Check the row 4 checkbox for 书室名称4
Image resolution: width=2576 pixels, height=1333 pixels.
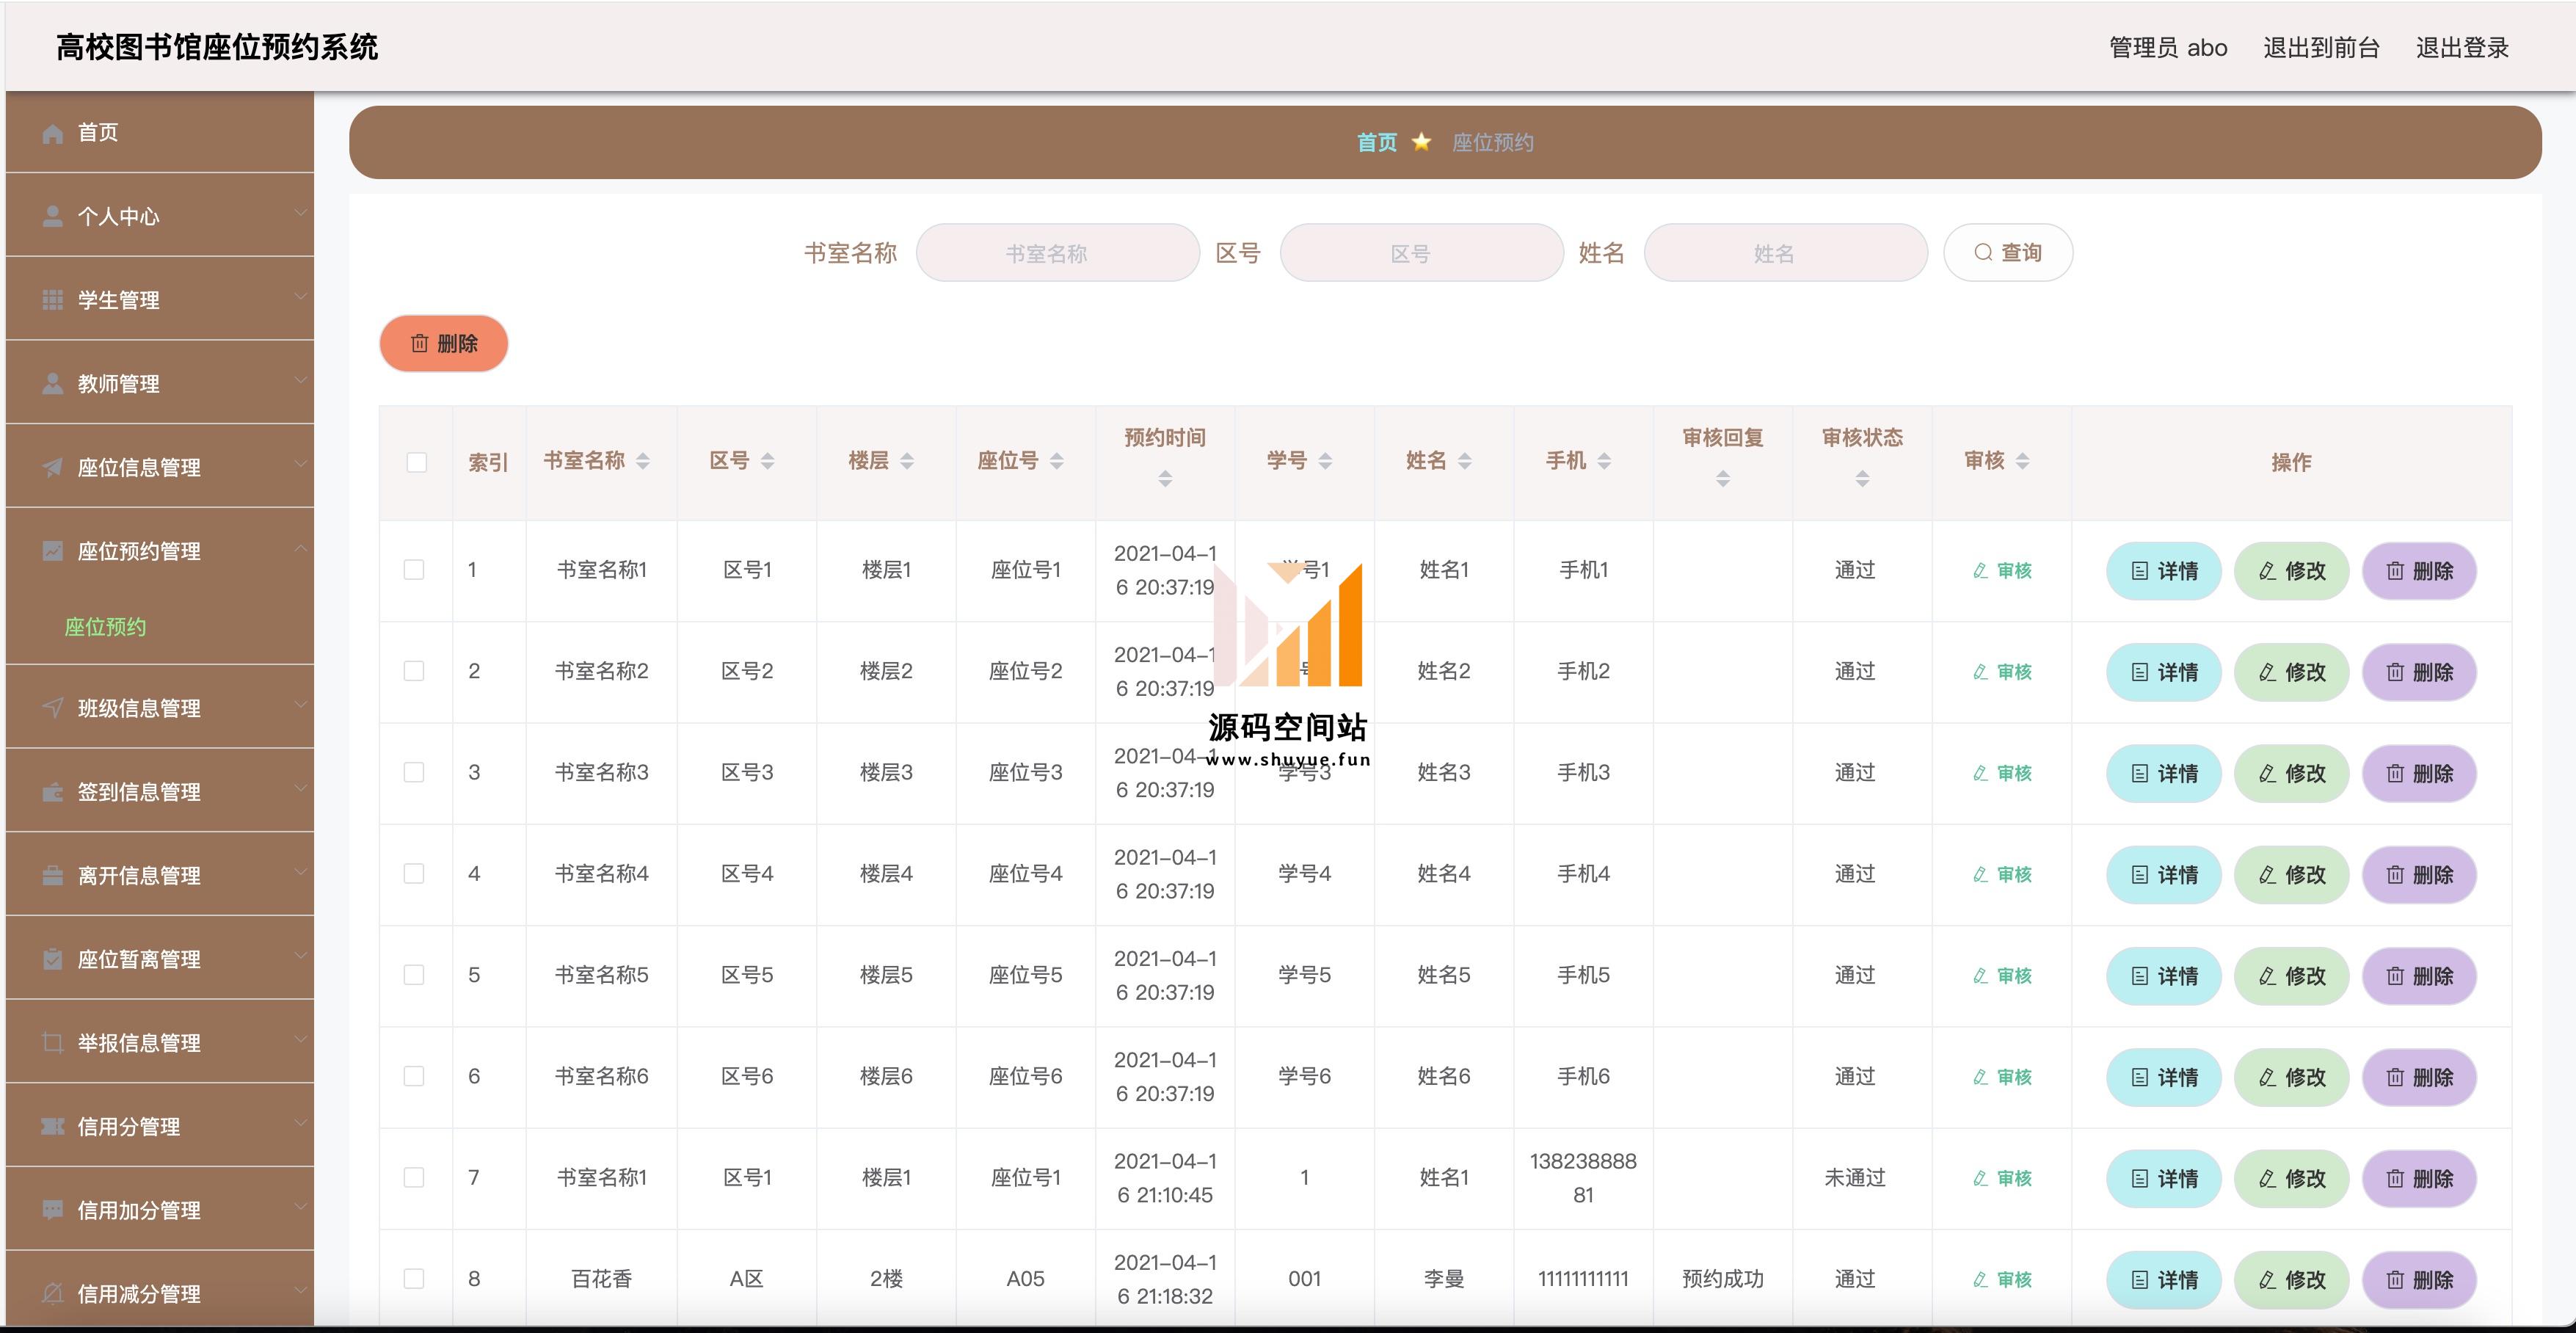pyautogui.click(x=414, y=874)
